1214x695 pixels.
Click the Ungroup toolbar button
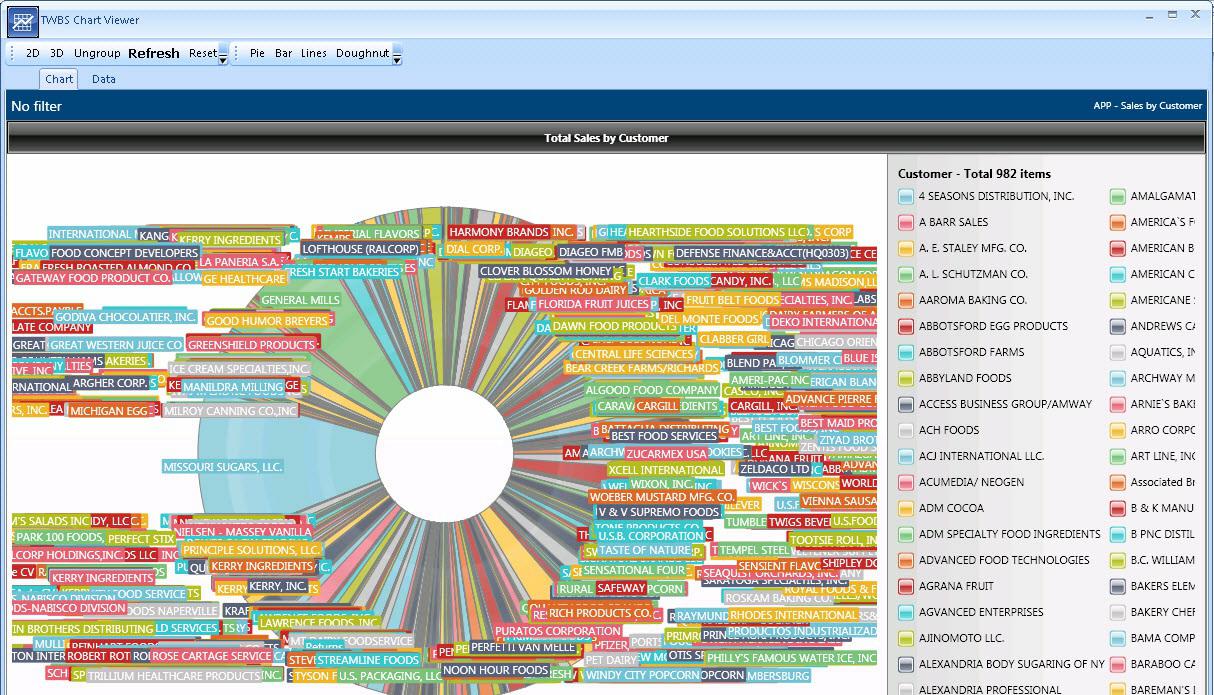coord(97,53)
